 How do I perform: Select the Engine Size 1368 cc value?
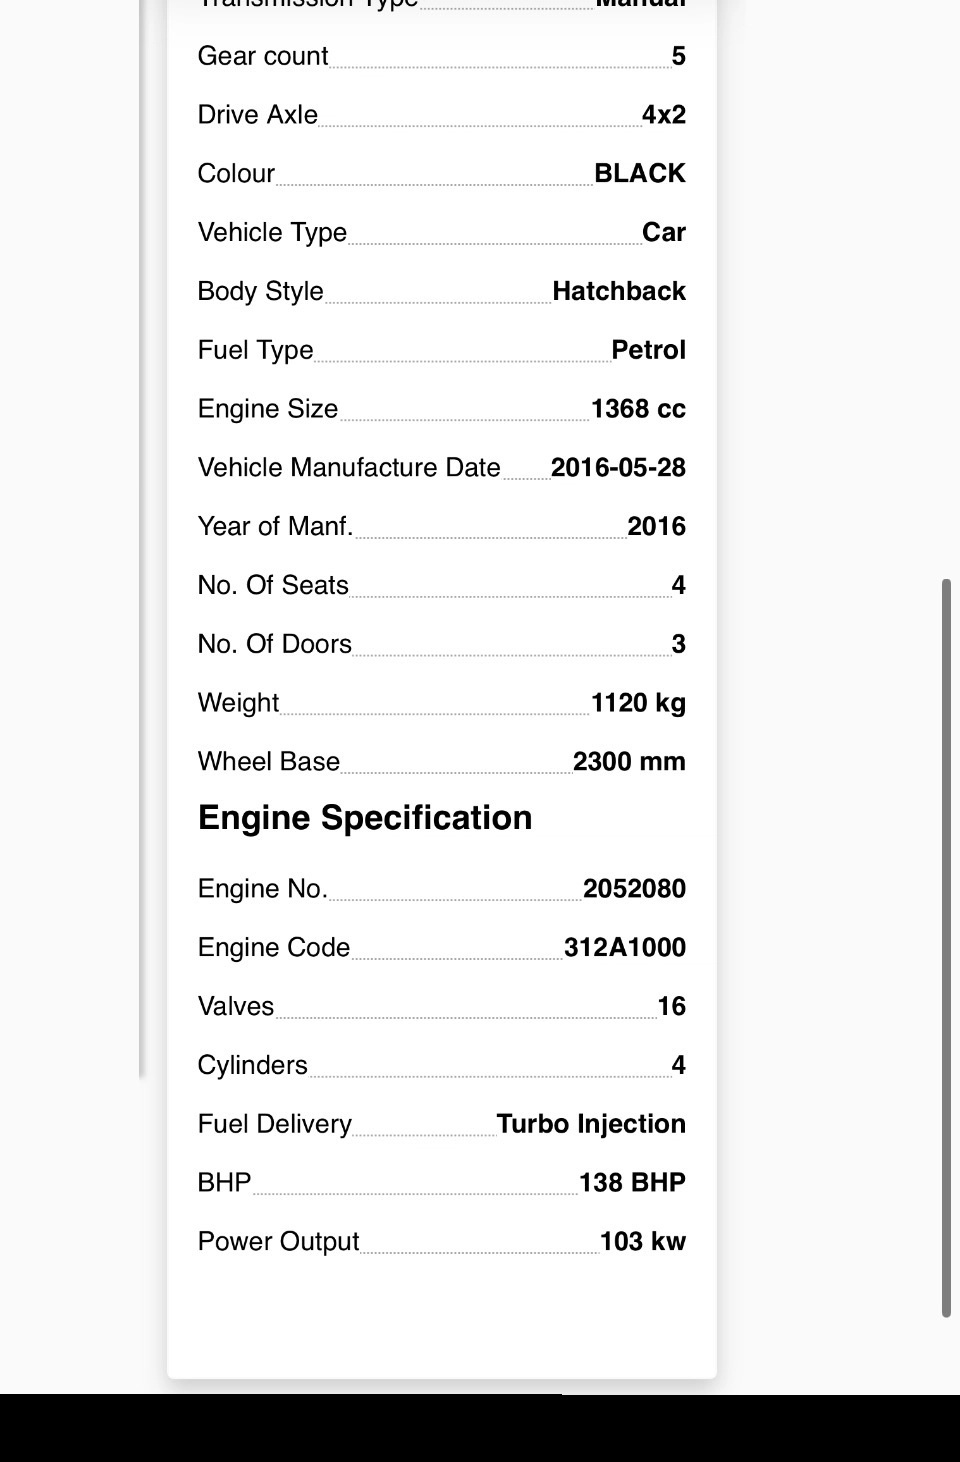pos(638,409)
